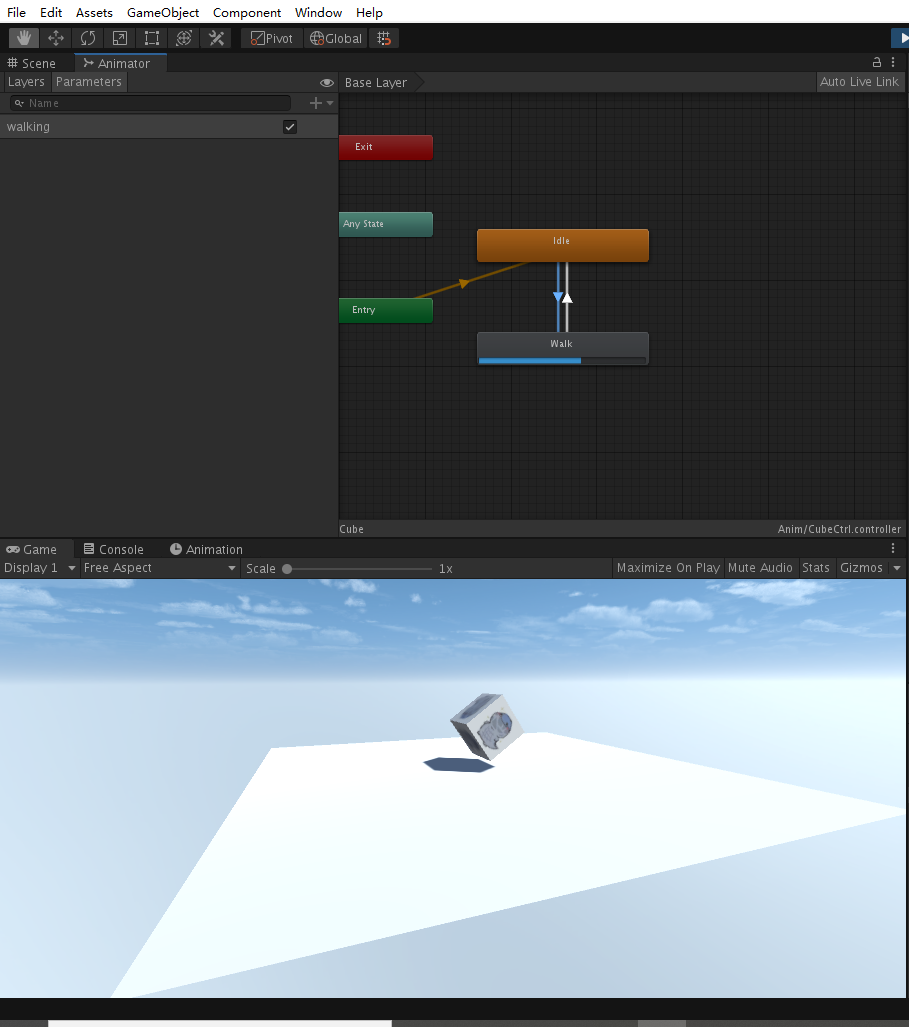
Task: Toggle the Stats overlay
Action: (816, 568)
